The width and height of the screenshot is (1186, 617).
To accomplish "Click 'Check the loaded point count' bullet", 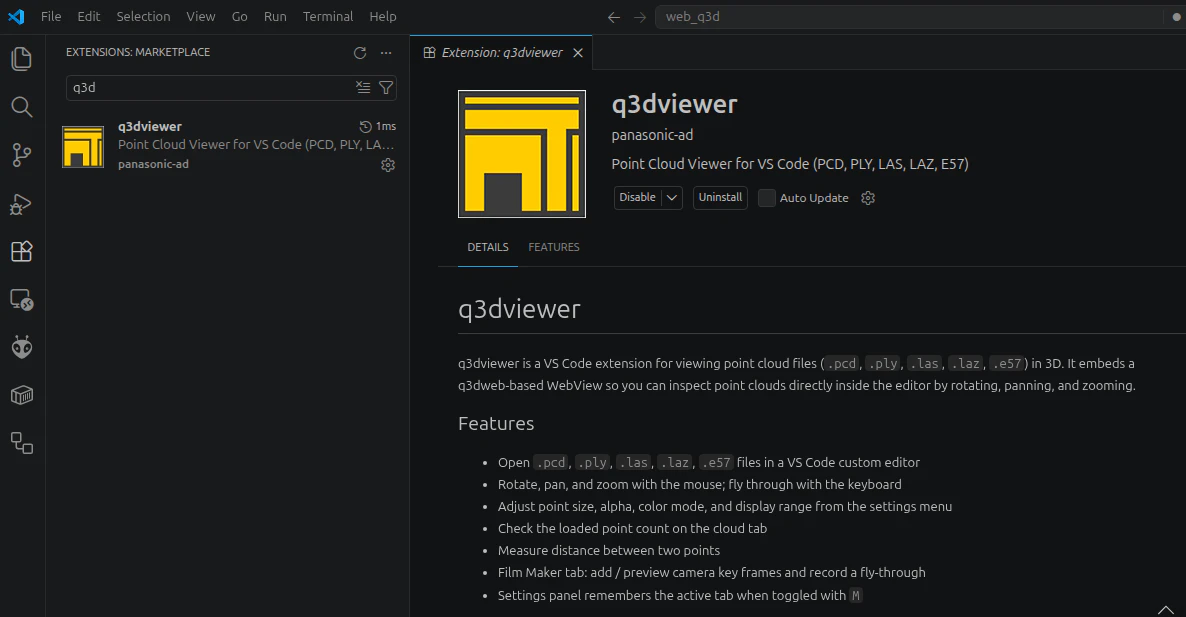I will click(632, 529).
